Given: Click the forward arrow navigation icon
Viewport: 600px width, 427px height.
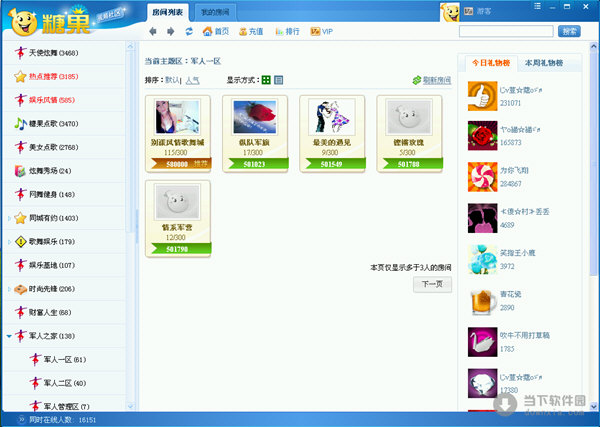Looking at the screenshot, I should tap(170, 31).
